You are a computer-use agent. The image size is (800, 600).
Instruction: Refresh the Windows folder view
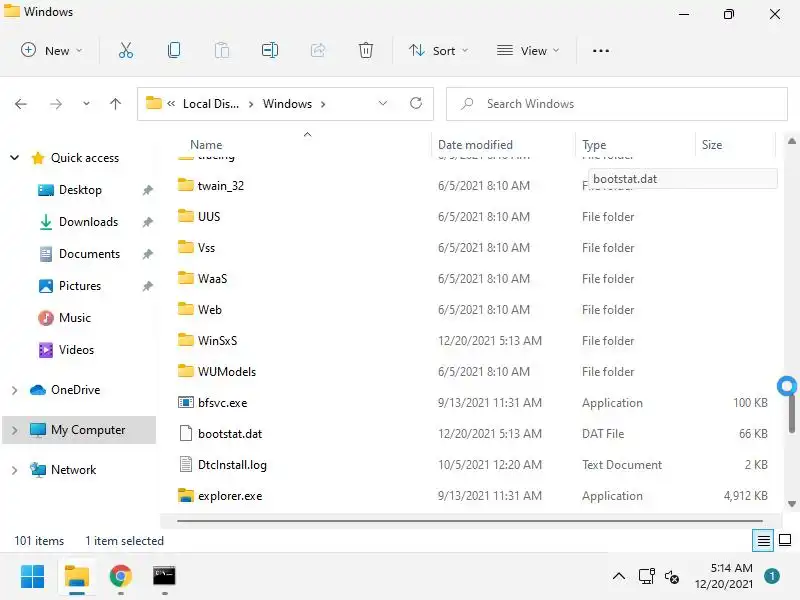click(x=416, y=104)
